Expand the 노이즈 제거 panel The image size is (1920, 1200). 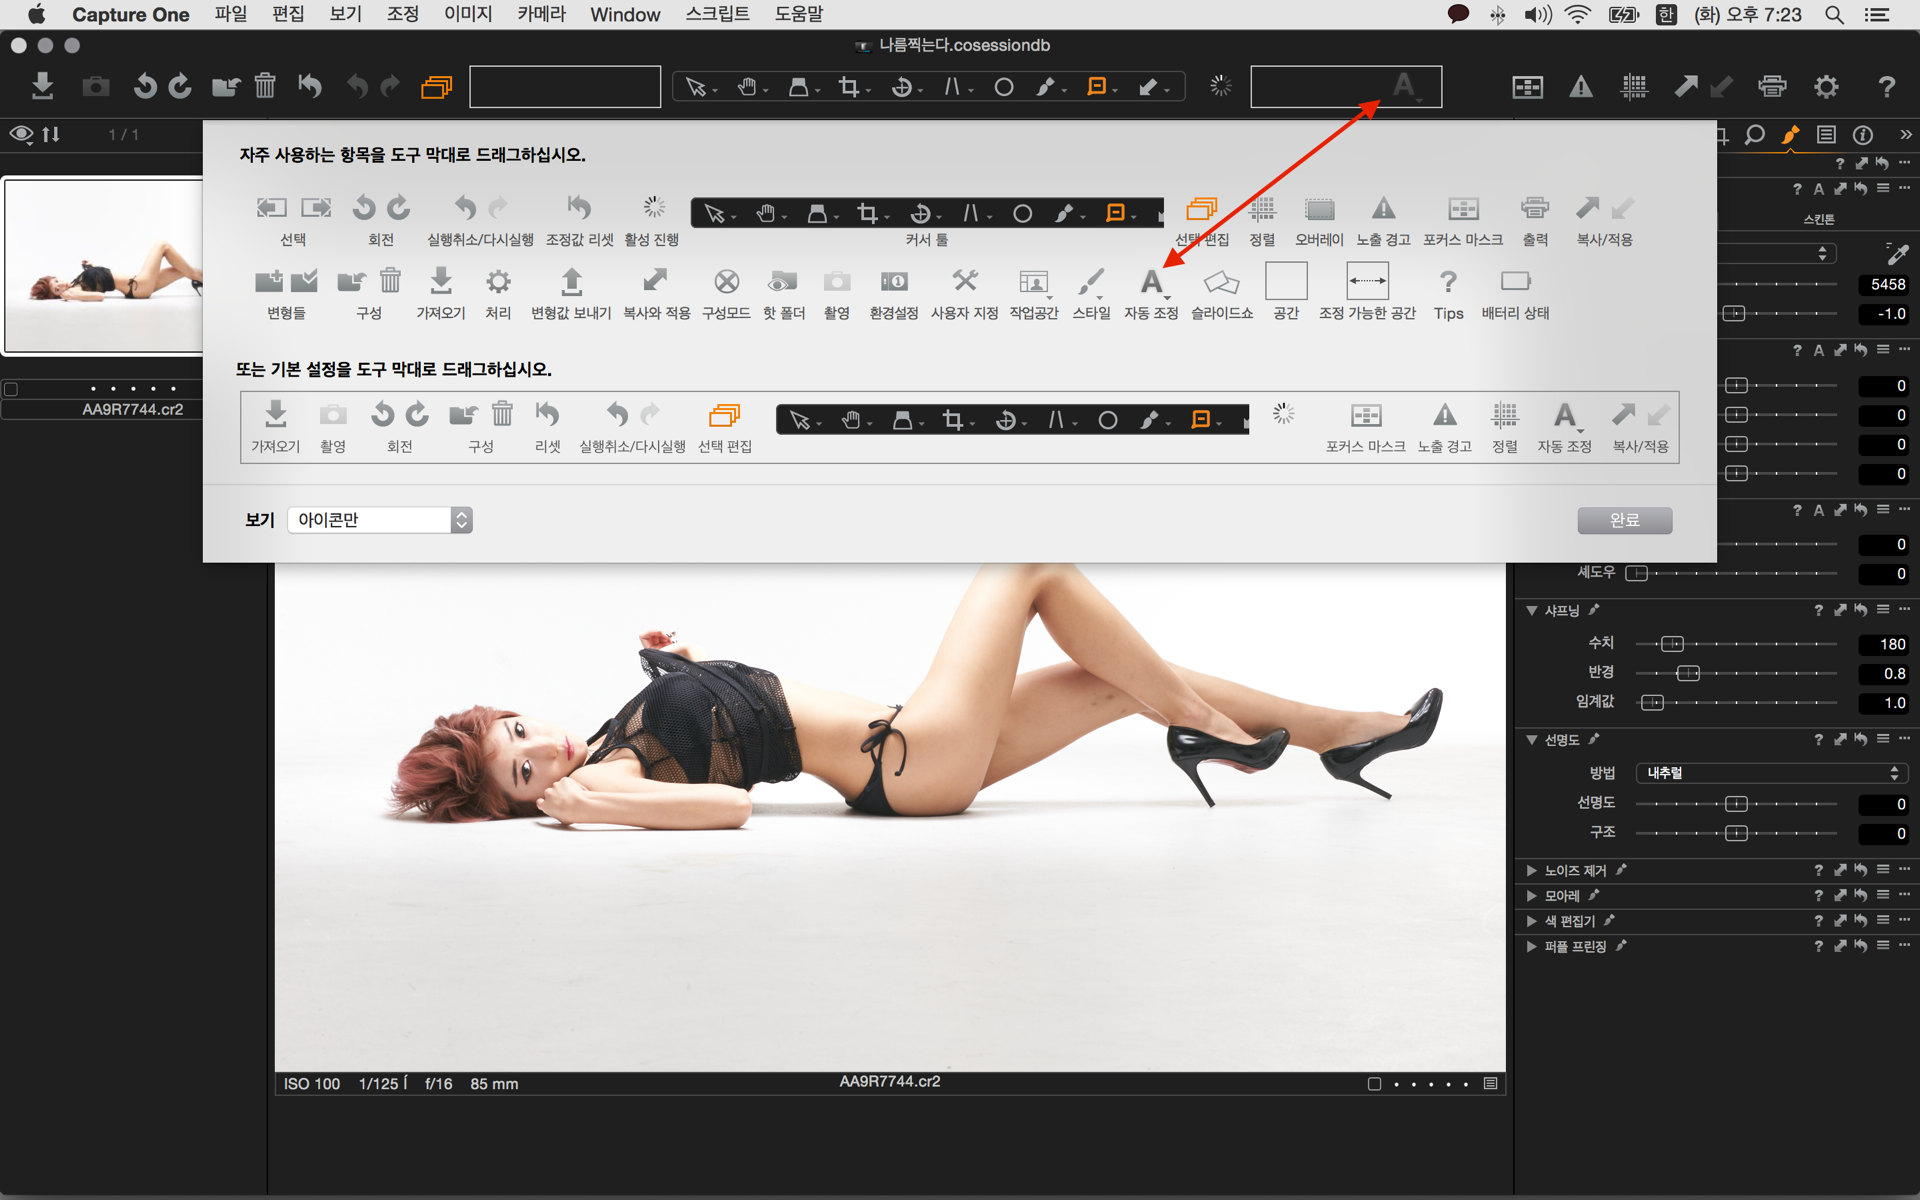point(1531,870)
